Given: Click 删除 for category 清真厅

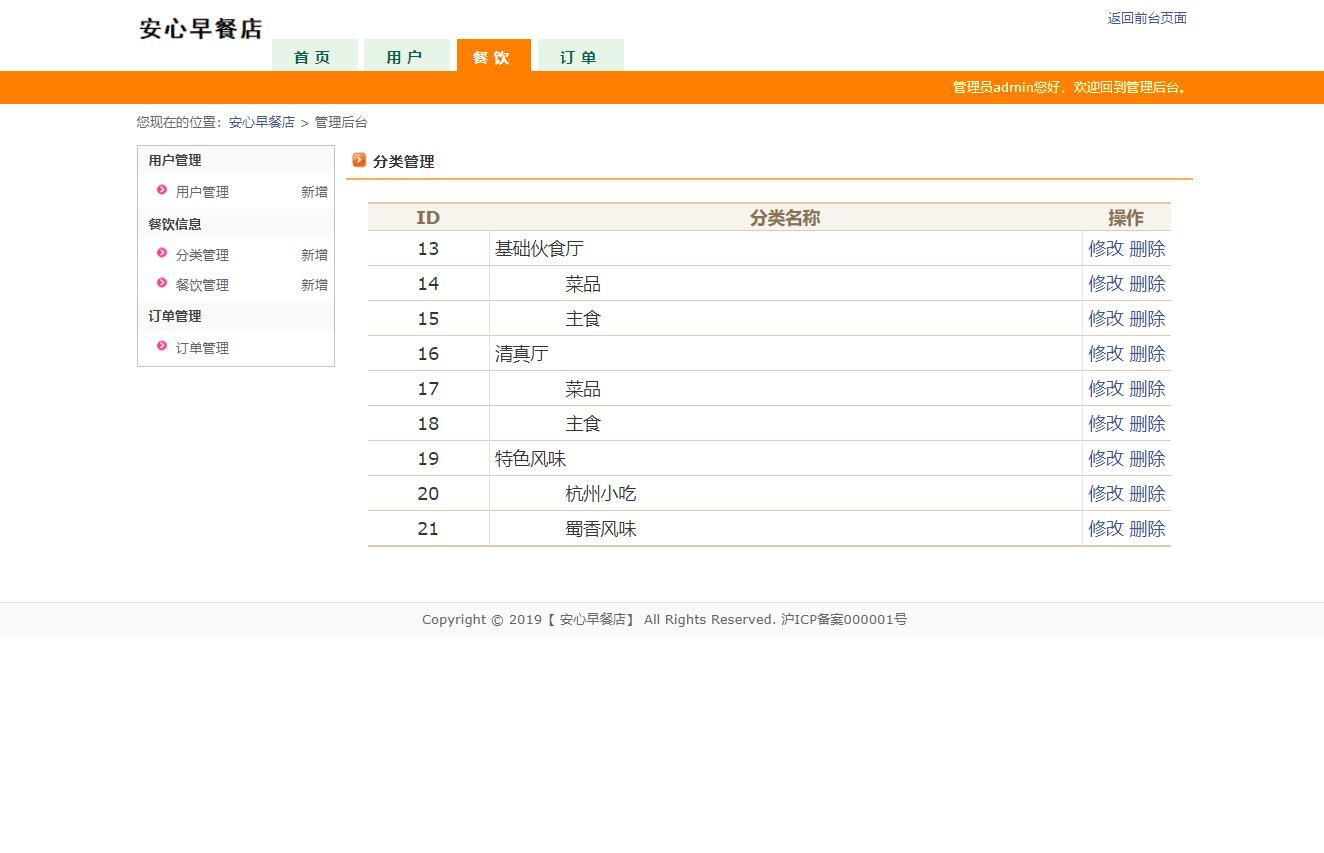Looking at the screenshot, I should pyautogui.click(x=1147, y=353).
